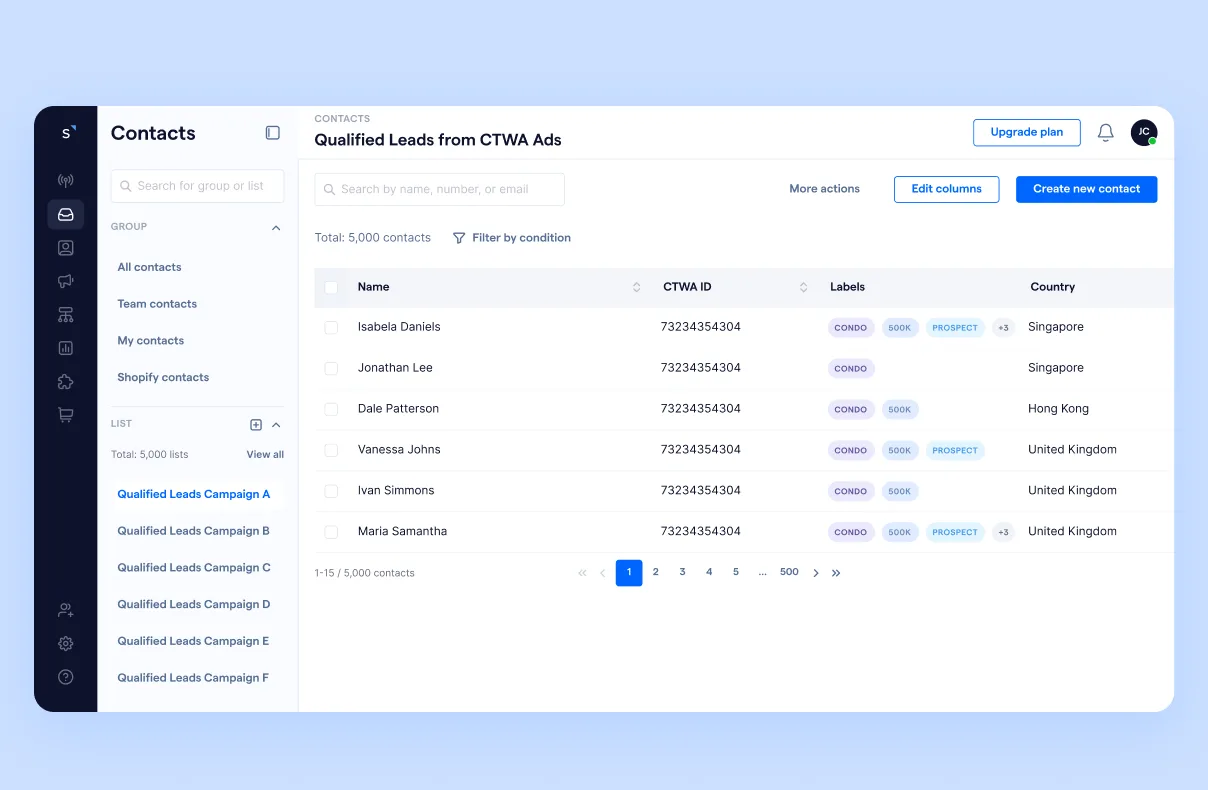The image size is (1208, 790).
Task: Go to page 3
Action: (682, 572)
